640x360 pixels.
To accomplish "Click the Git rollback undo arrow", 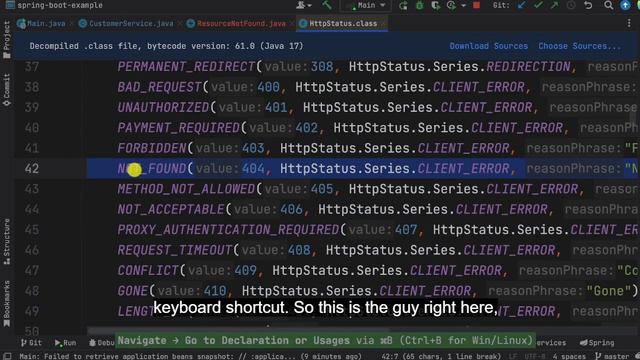I will tap(588, 5).
